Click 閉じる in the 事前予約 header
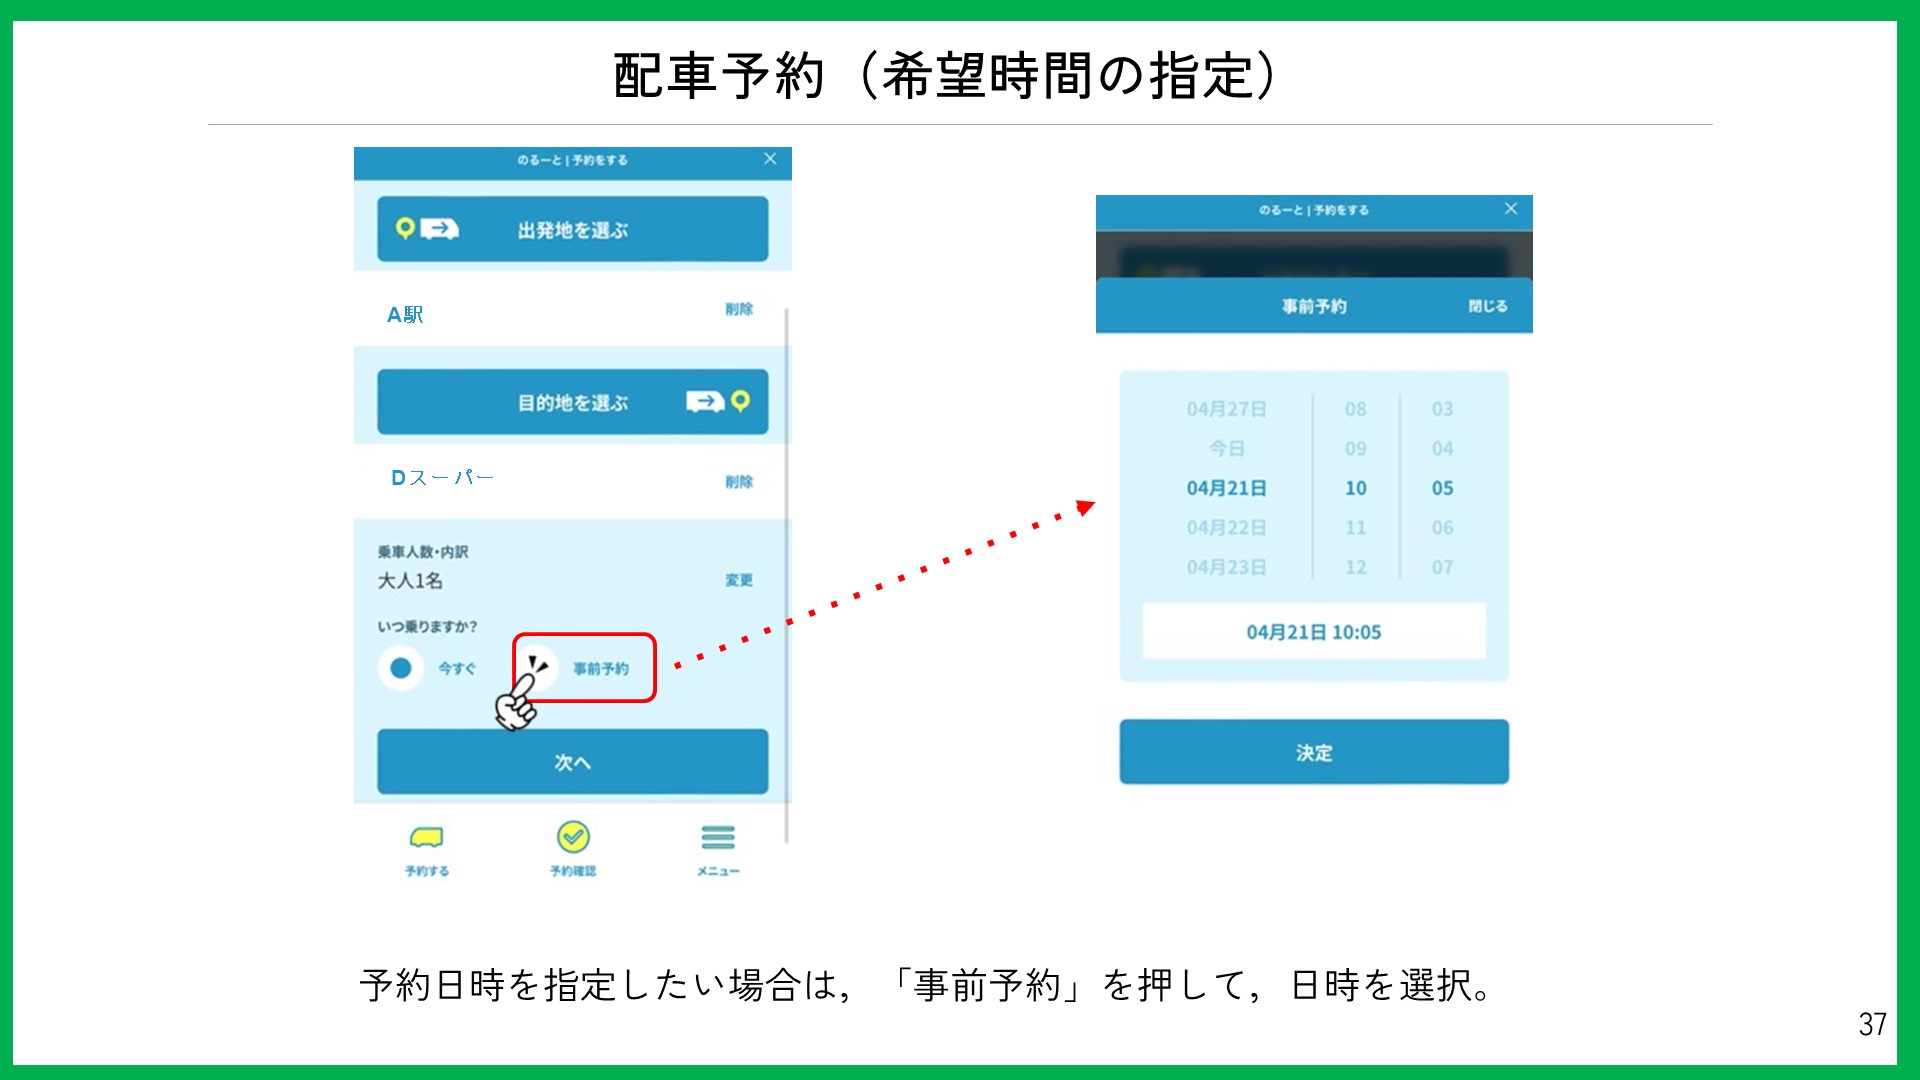 coord(1487,306)
